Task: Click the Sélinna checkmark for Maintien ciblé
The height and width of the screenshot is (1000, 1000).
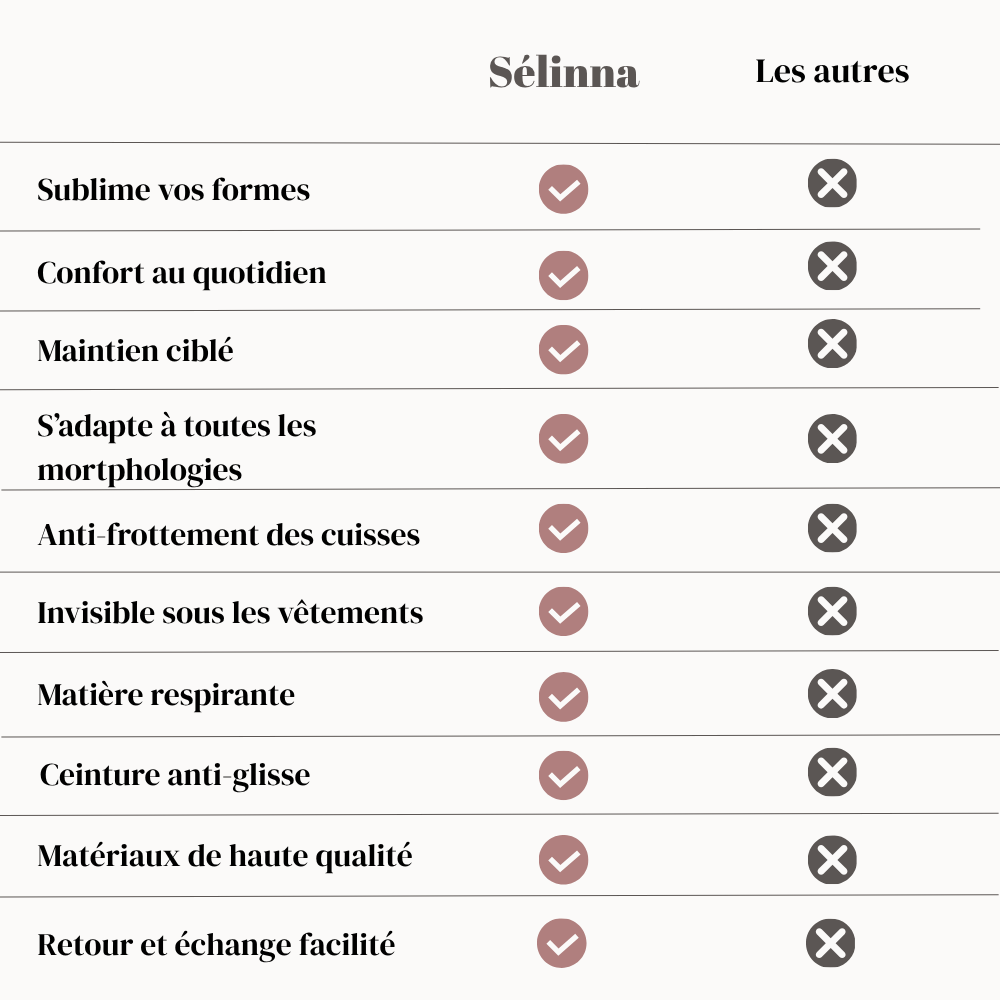Action: 563,350
